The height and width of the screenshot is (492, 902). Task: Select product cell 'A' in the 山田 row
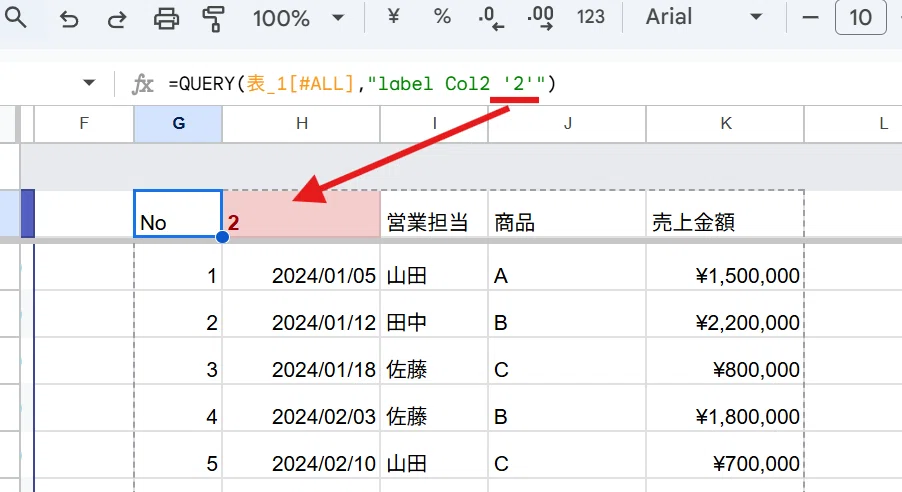point(567,267)
